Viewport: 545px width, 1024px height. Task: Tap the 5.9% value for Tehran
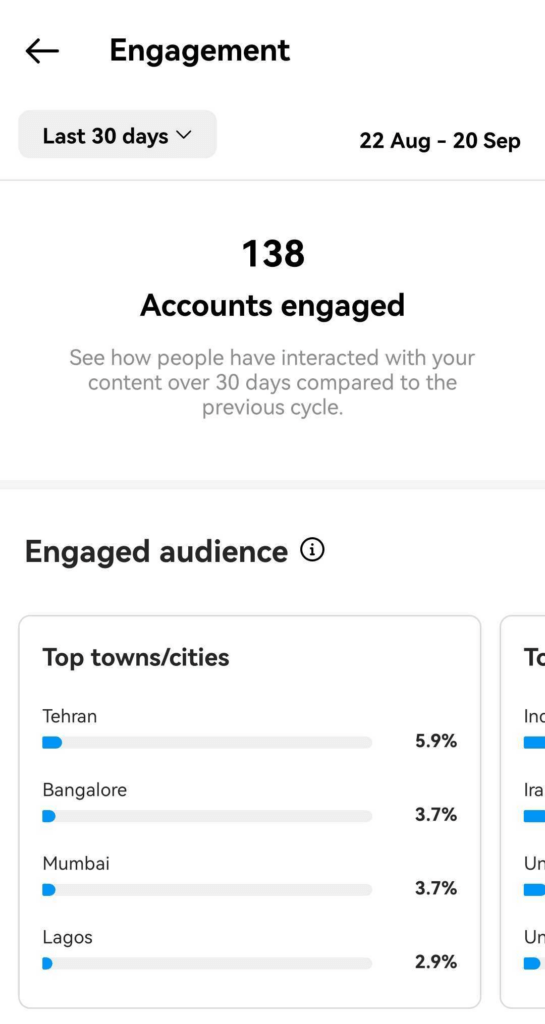point(436,741)
